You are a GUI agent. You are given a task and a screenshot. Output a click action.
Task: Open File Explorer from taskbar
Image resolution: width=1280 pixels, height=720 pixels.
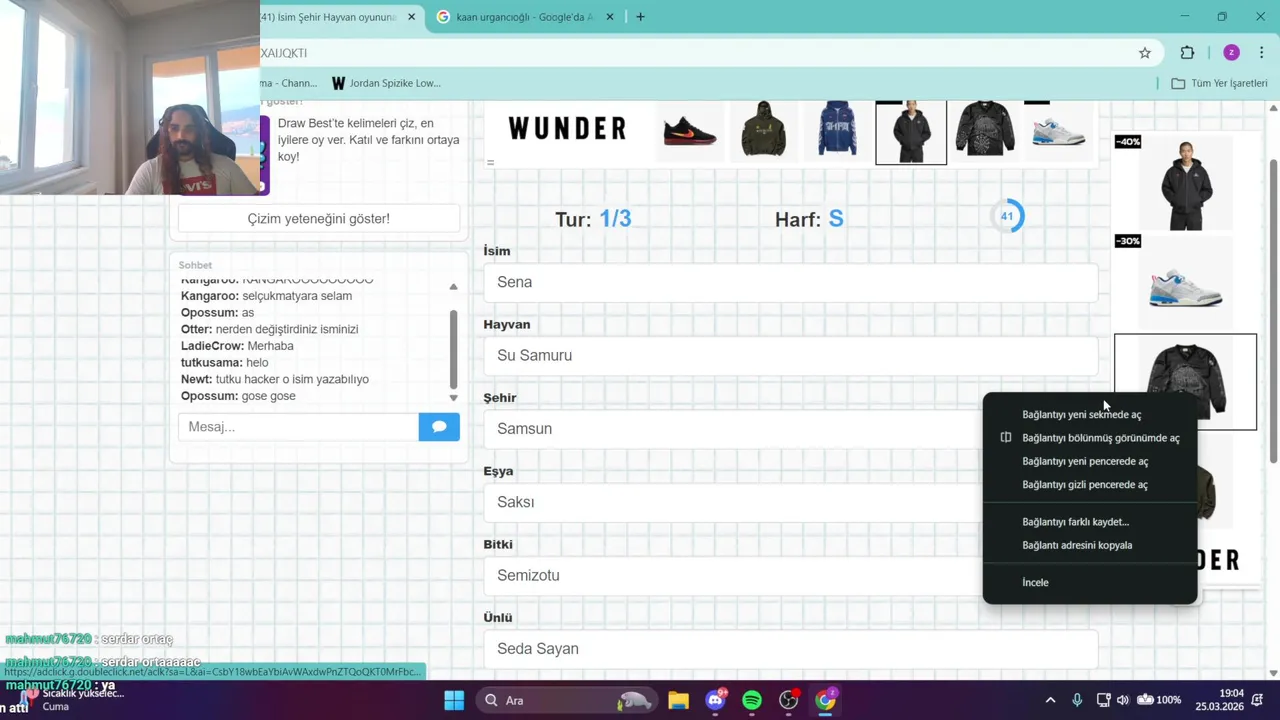tap(678, 700)
